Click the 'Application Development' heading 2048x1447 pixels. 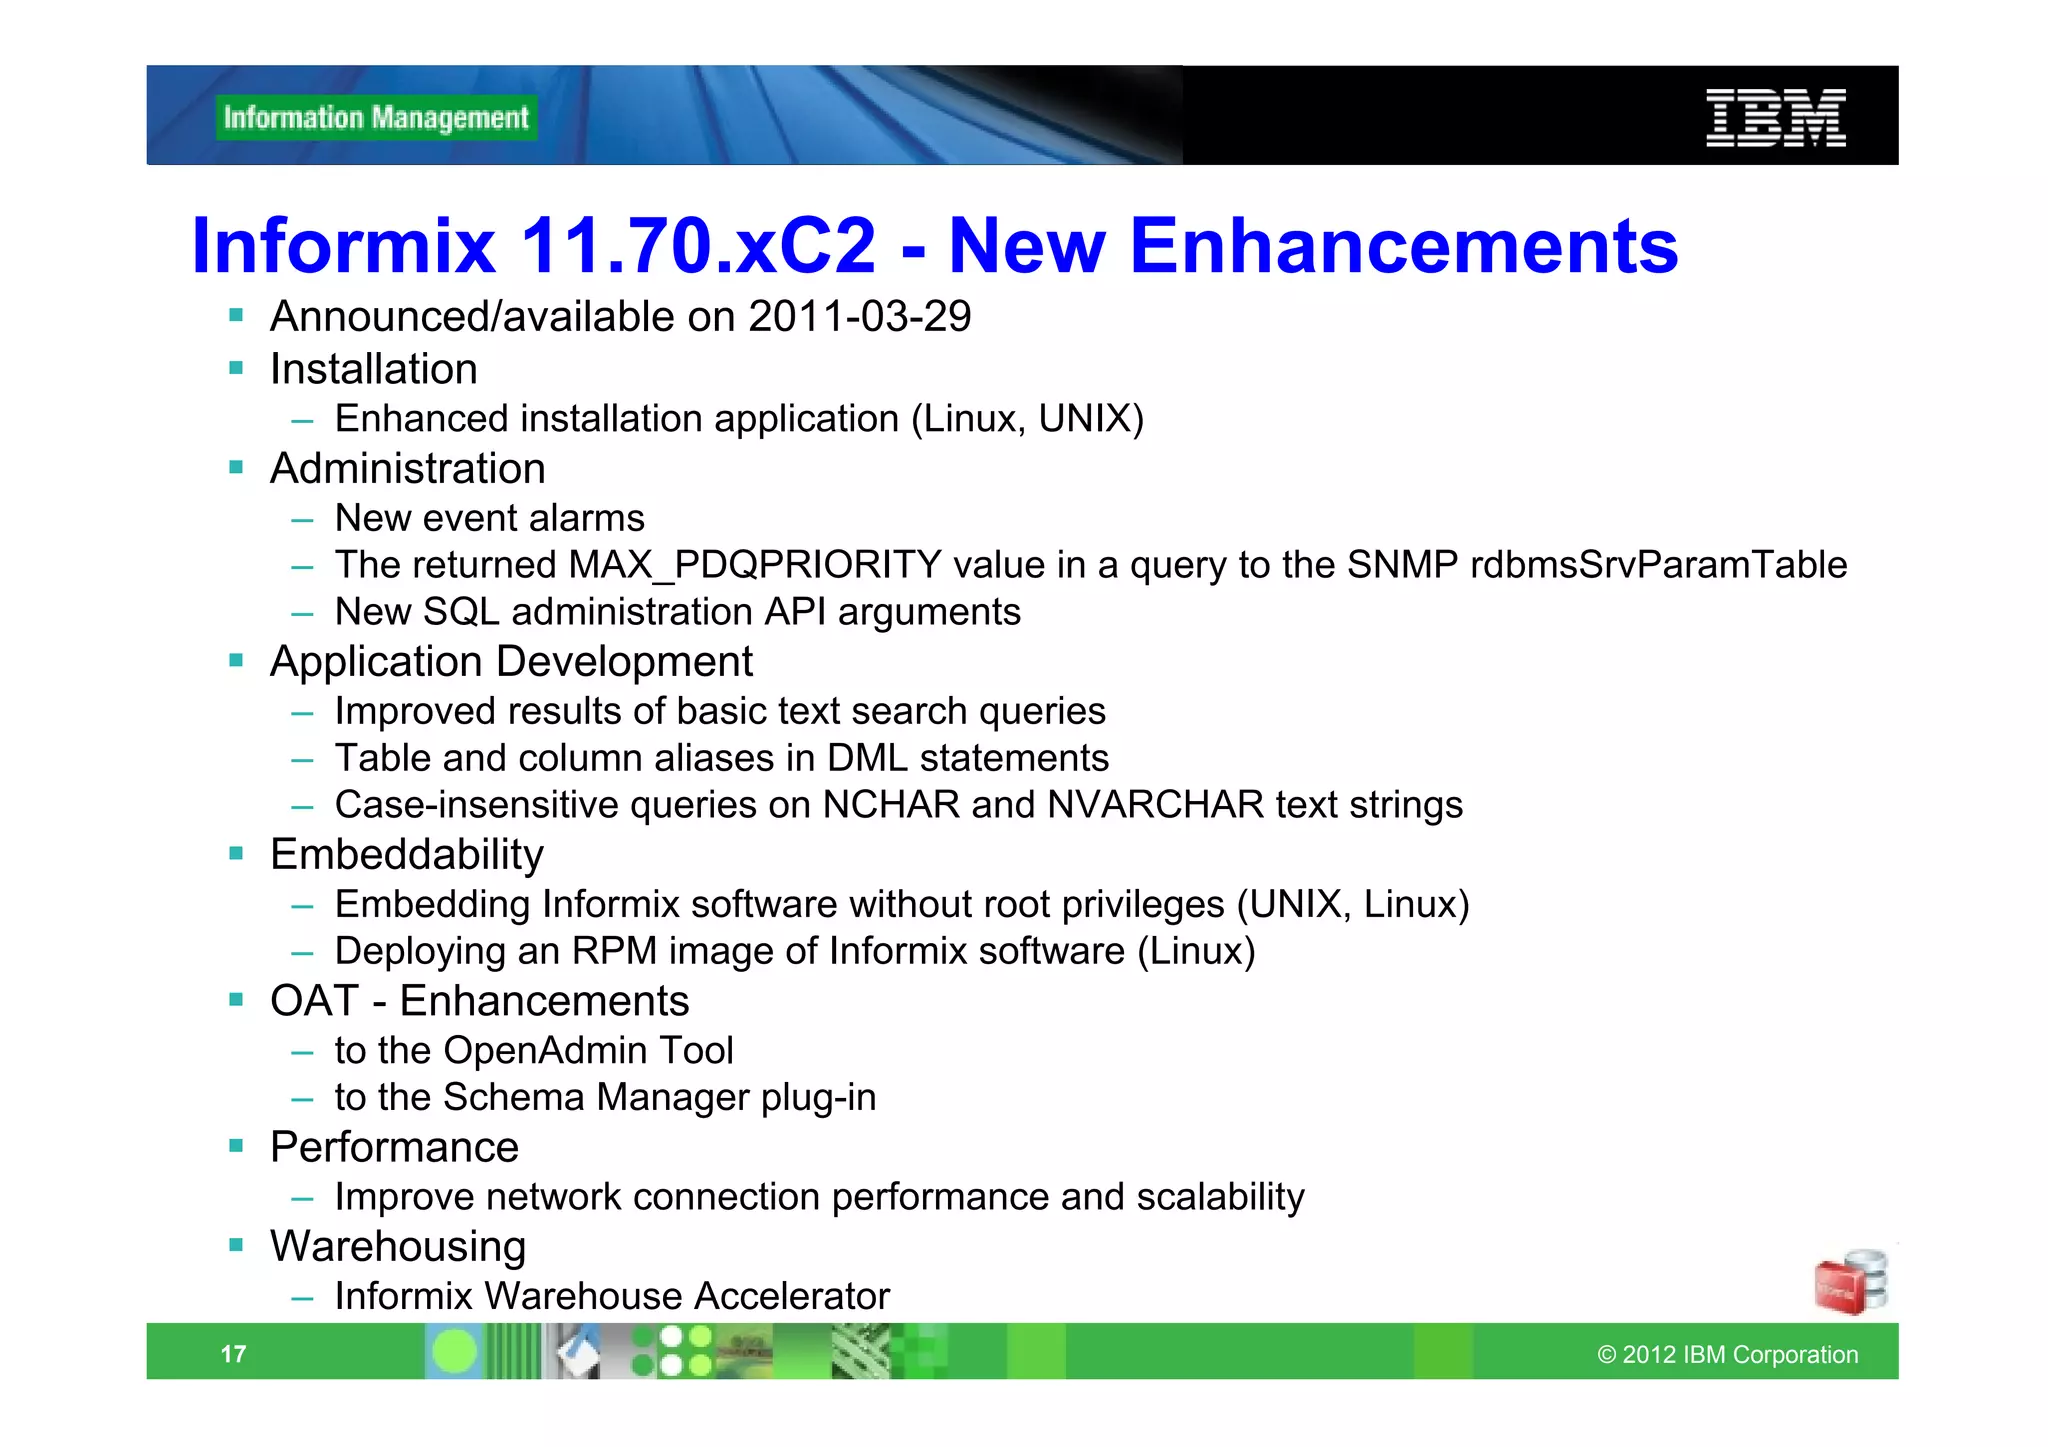click(x=511, y=662)
